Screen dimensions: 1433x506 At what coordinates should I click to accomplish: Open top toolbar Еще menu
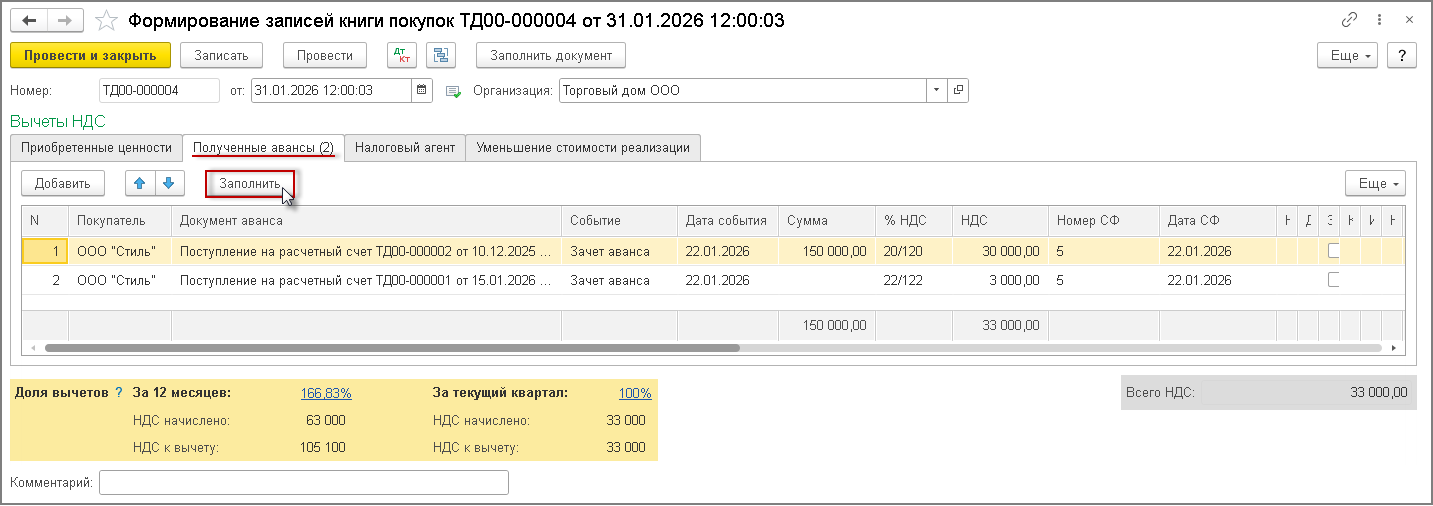point(1349,55)
